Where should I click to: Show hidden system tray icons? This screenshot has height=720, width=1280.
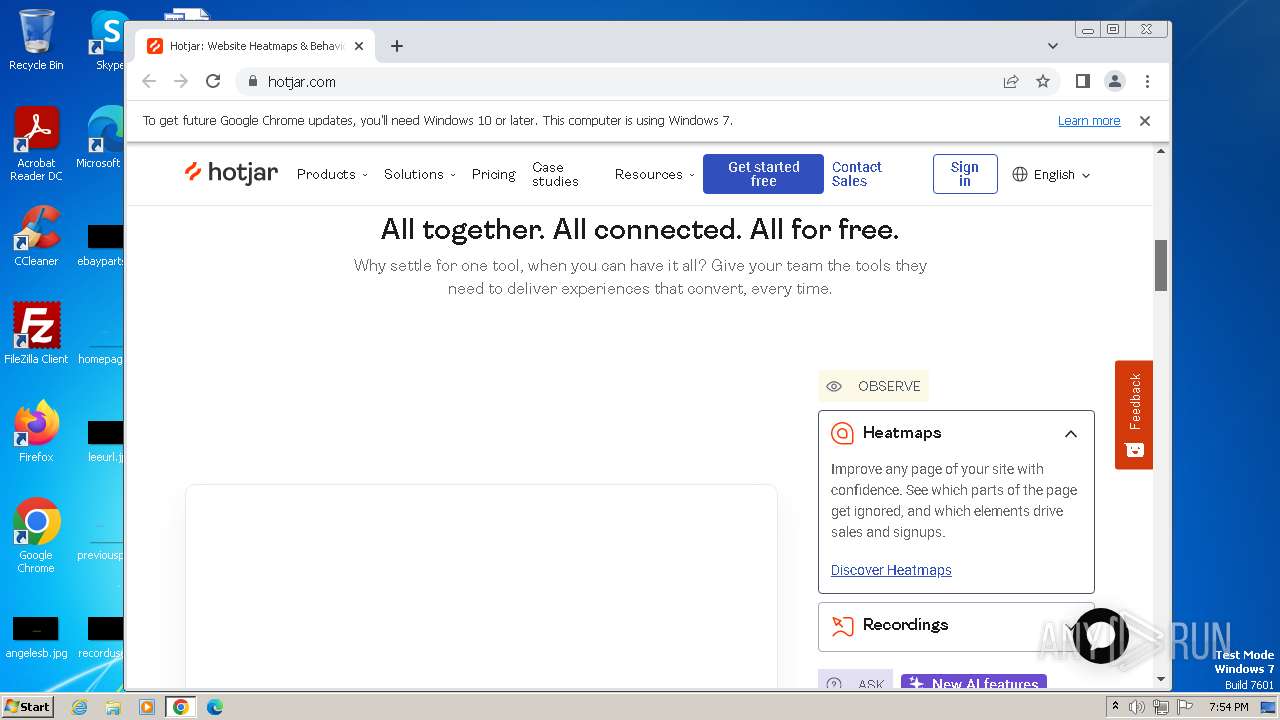point(1113,707)
